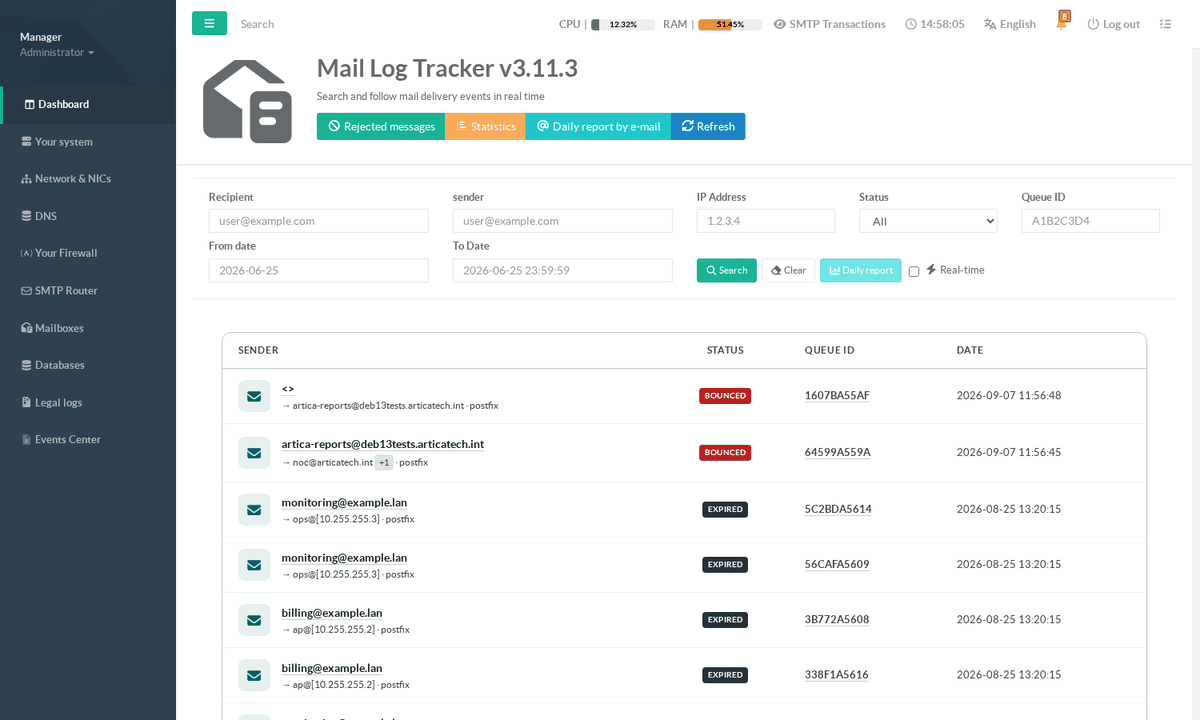1200x720 pixels.
Task: Click the QUEUE ID column header
Action: click(830, 350)
